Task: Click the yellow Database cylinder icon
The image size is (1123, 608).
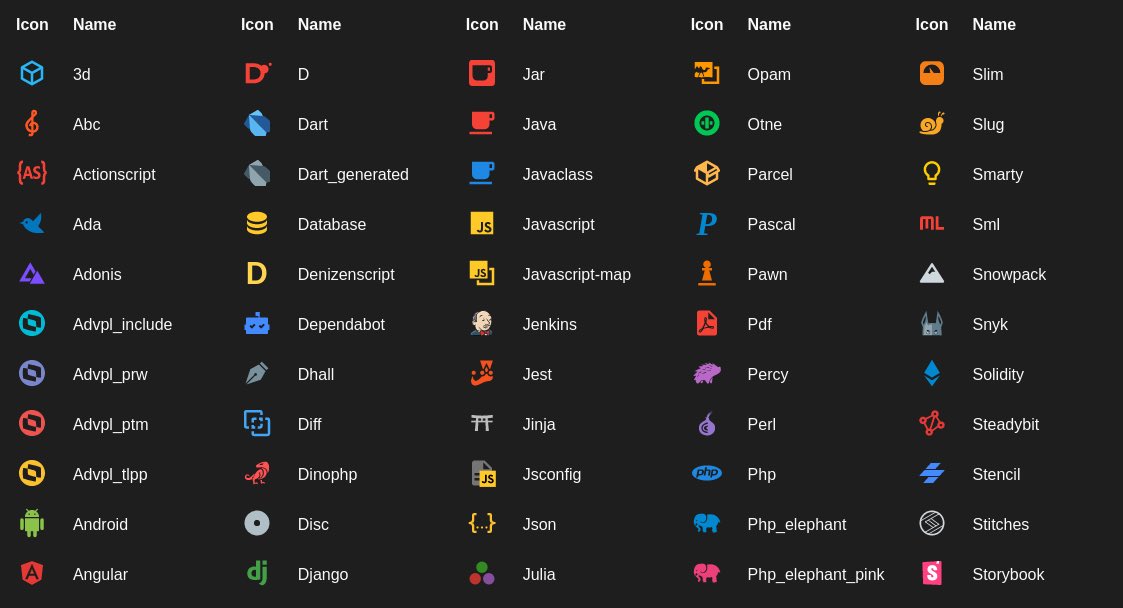Action: pyautogui.click(x=257, y=223)
